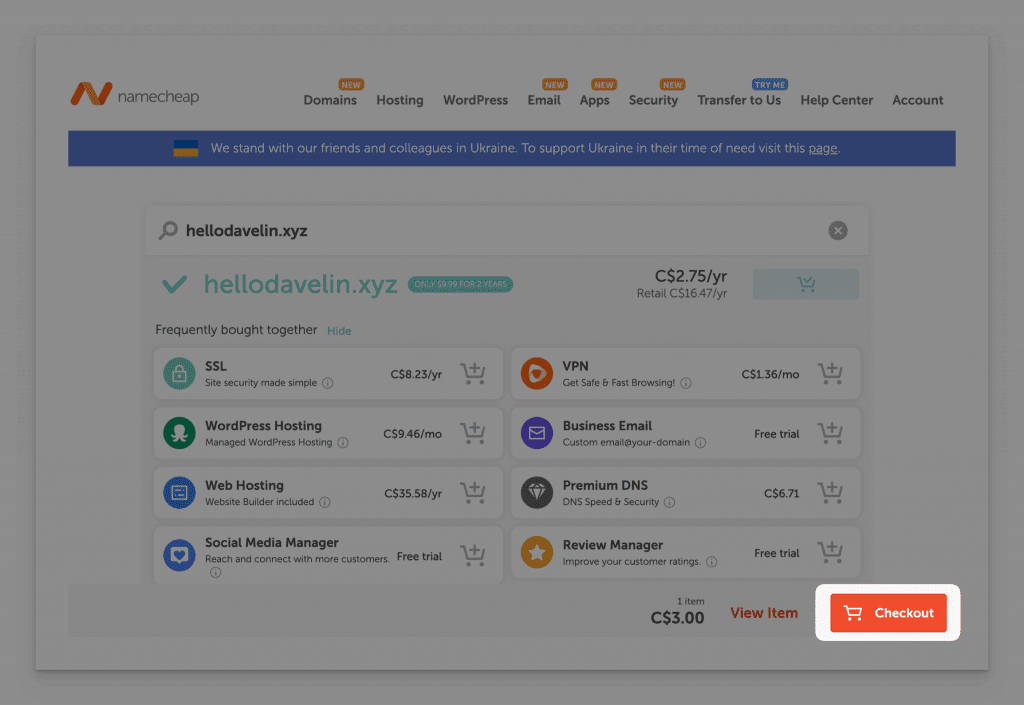Click the C$6.71 Premium DNS price
The width and height of the screenshot is (1024, 705).
click(781, 494)
